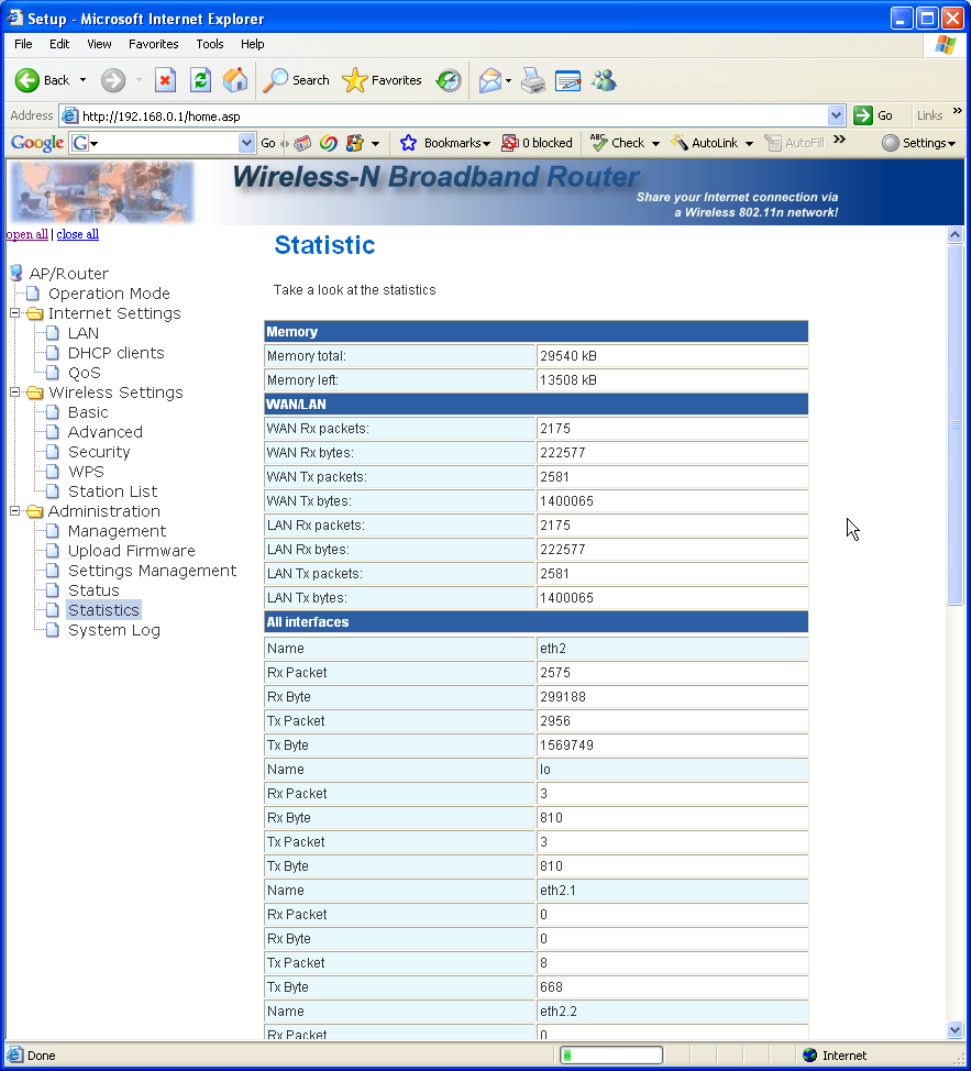Click the Print printer icon
Screen dimensions: 971x1071
coord(533,81)
